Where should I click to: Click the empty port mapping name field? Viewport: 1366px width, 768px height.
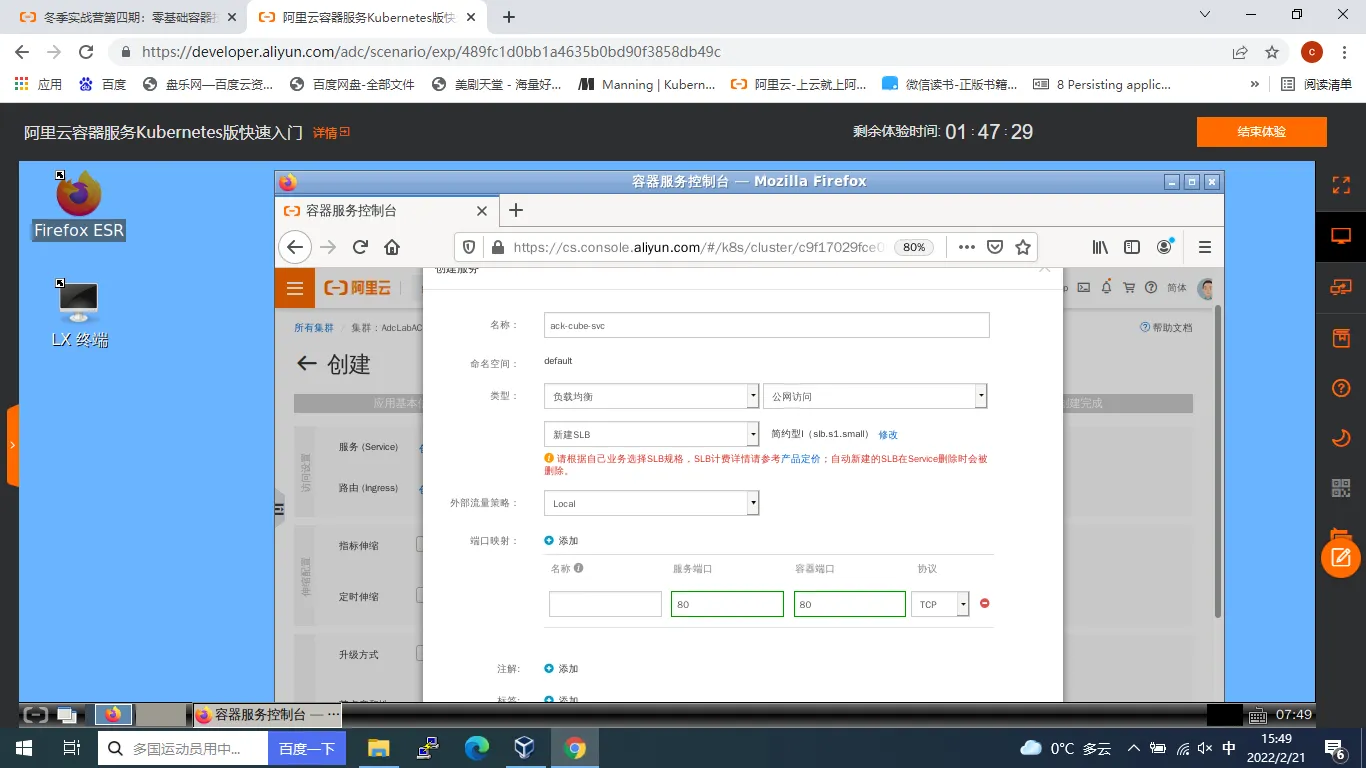[605, 604]
